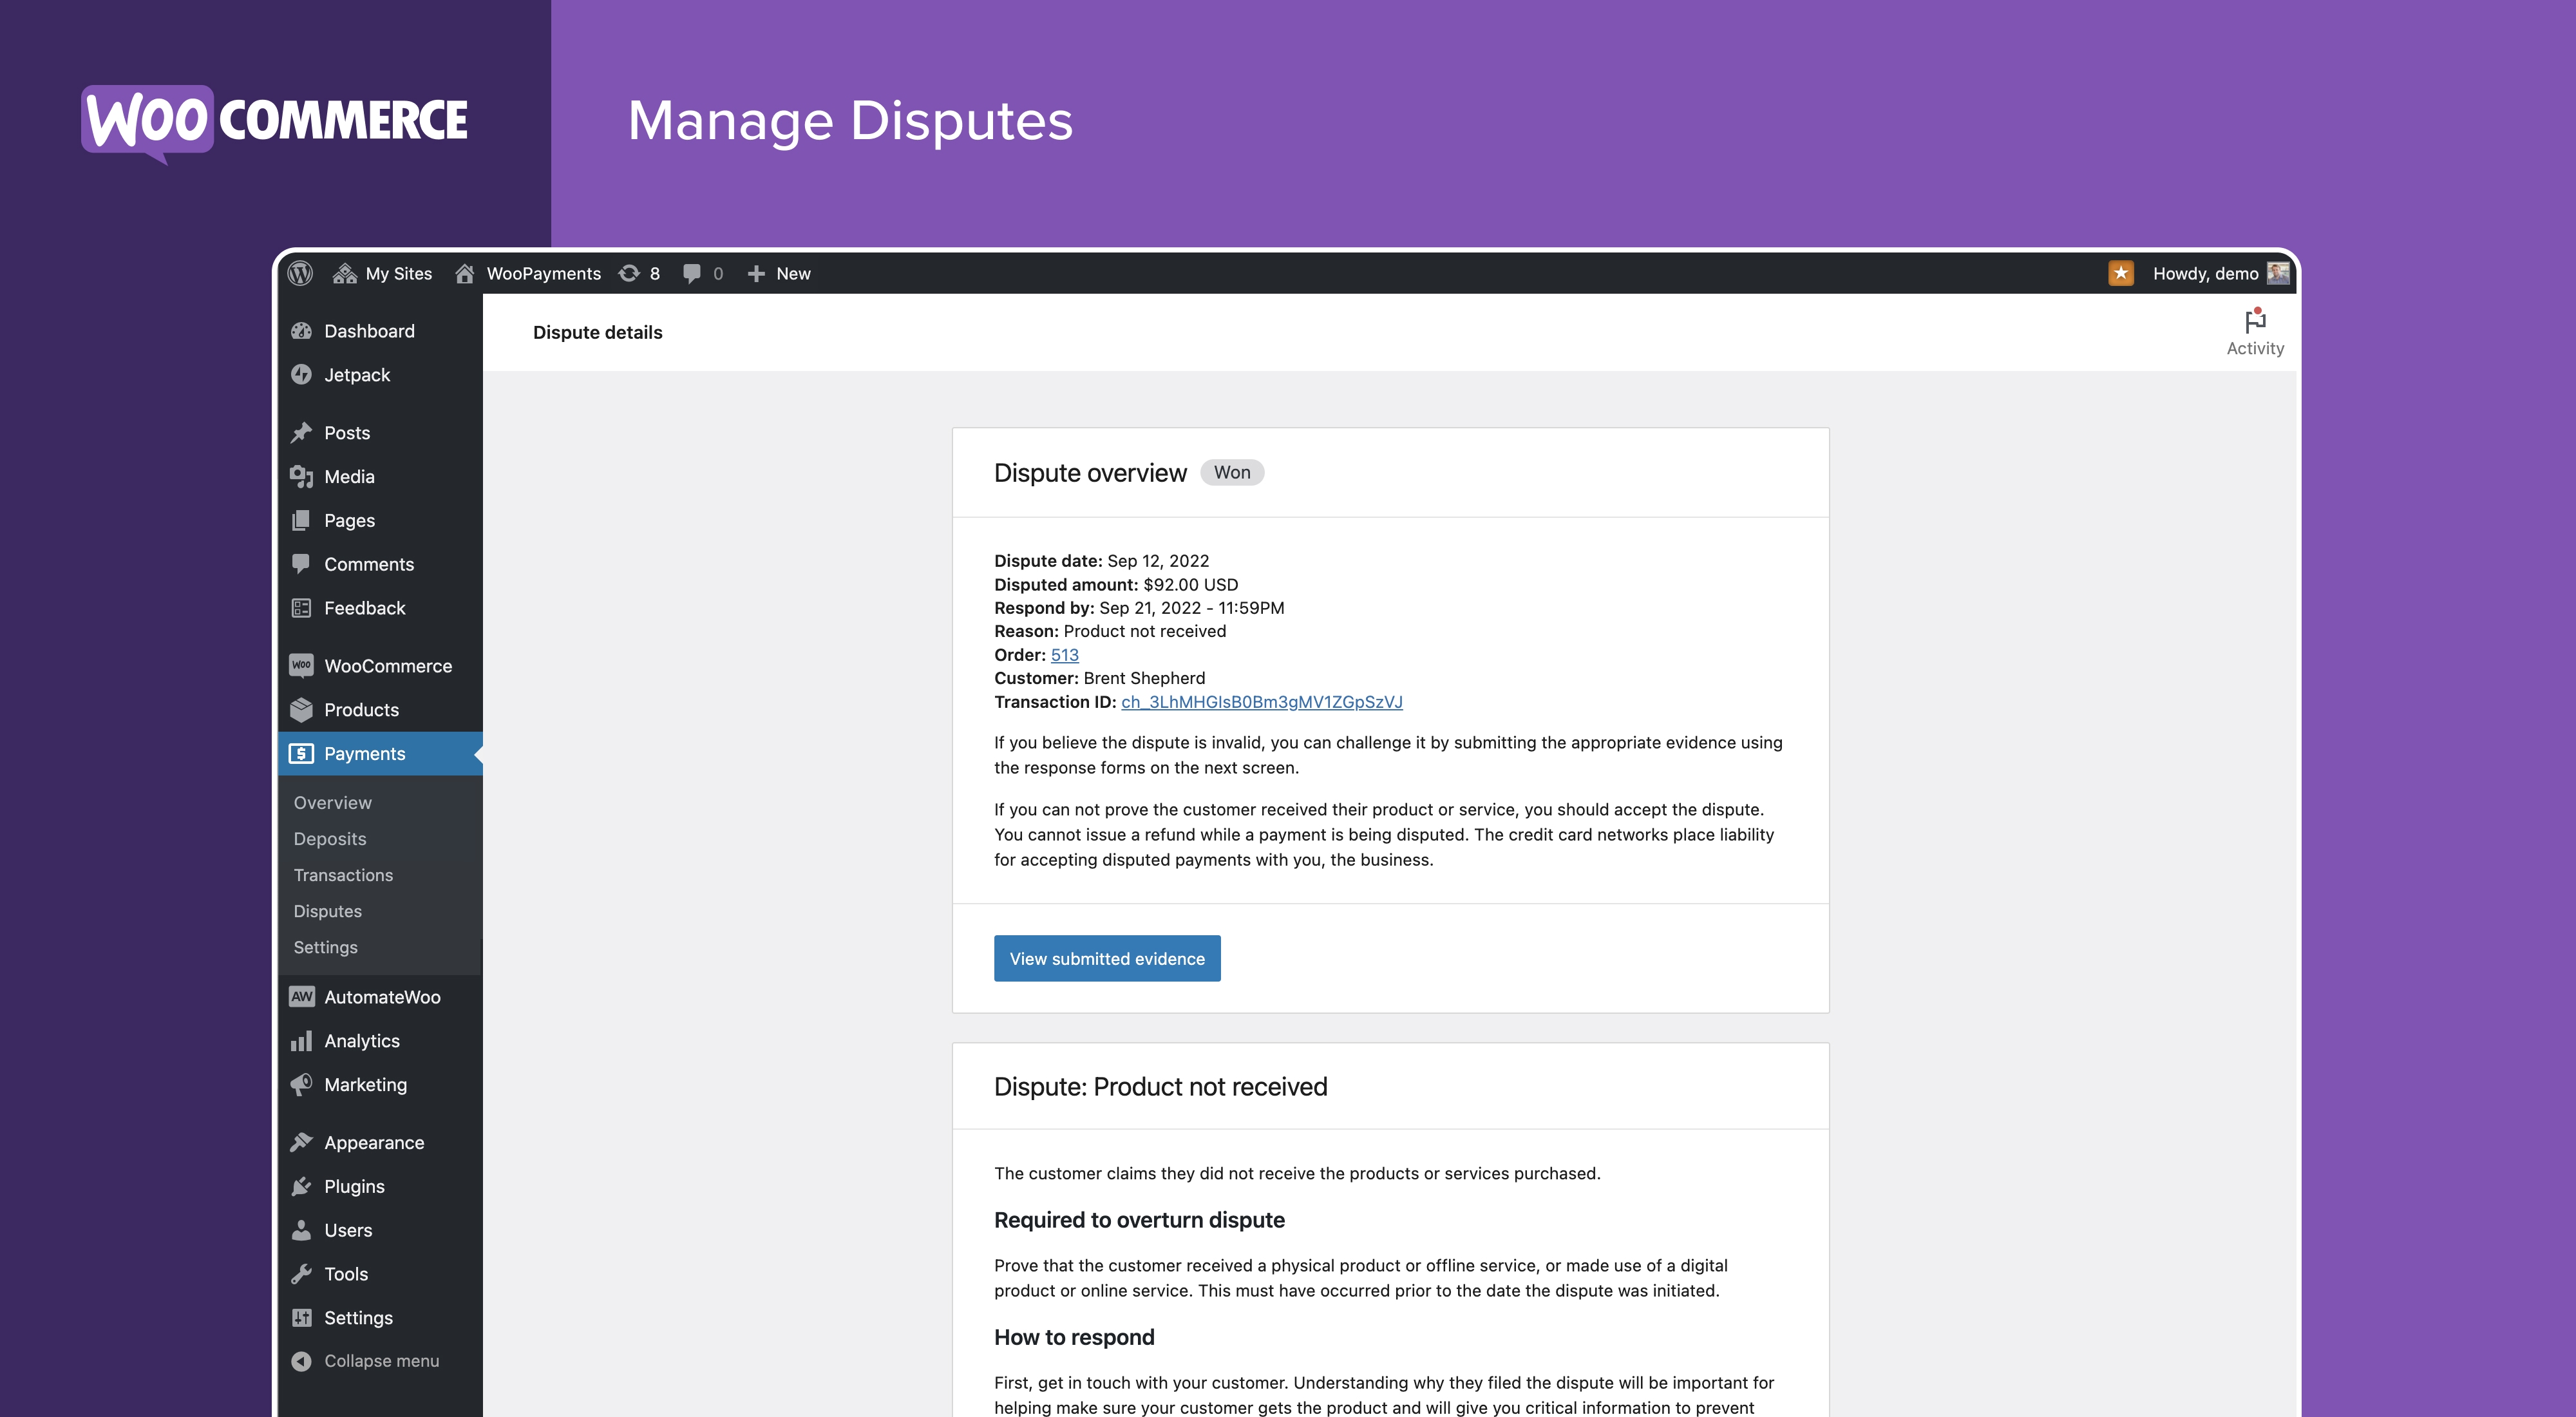Image resolution: width=2576 pixels, height=1417 pixels.
Task: Click the user avatar beside Howdy, demo
Action: [x=2278, y=273]
